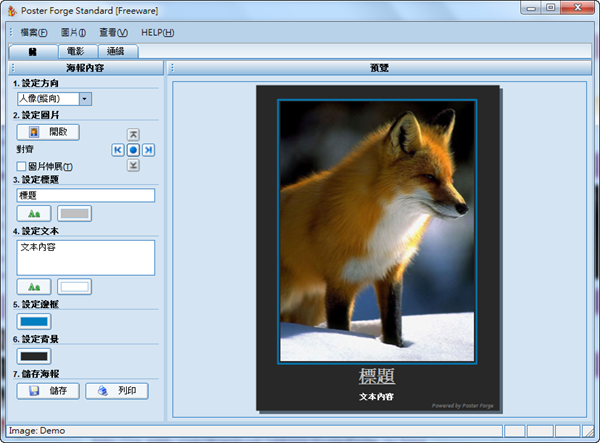Open title font settings (Aa) button
The width and height of the screenshot is (600, 443).
[x=34, y=213]
